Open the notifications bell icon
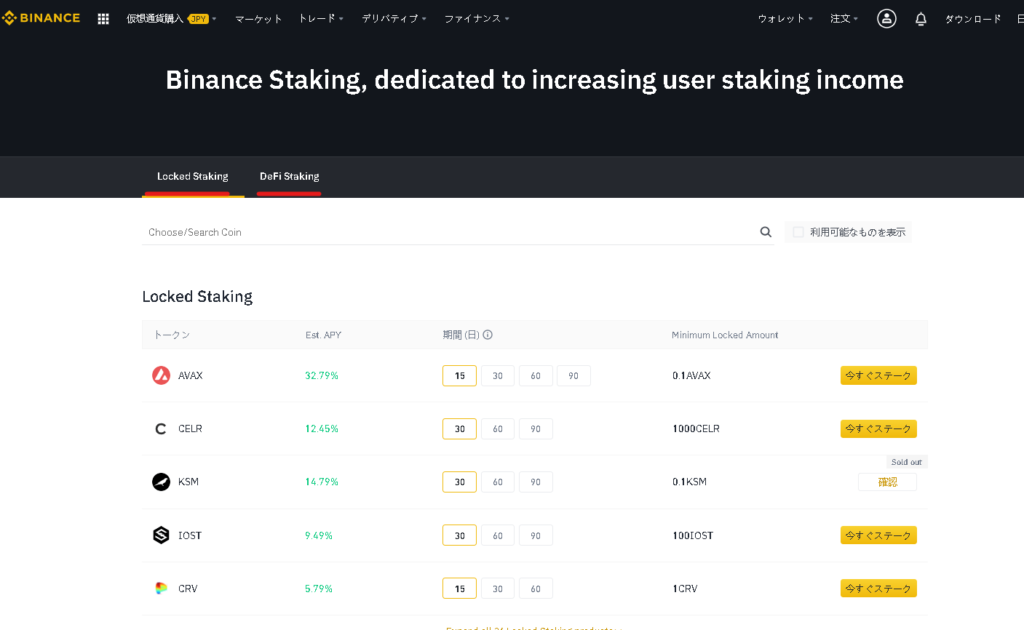The width and height of the screenshot is (1024, 630). click(921, 19)
